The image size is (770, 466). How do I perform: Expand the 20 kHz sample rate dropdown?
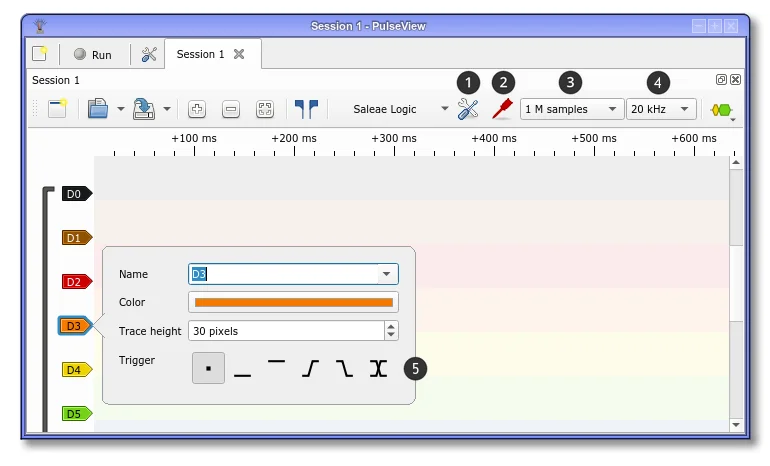(661, 109)
